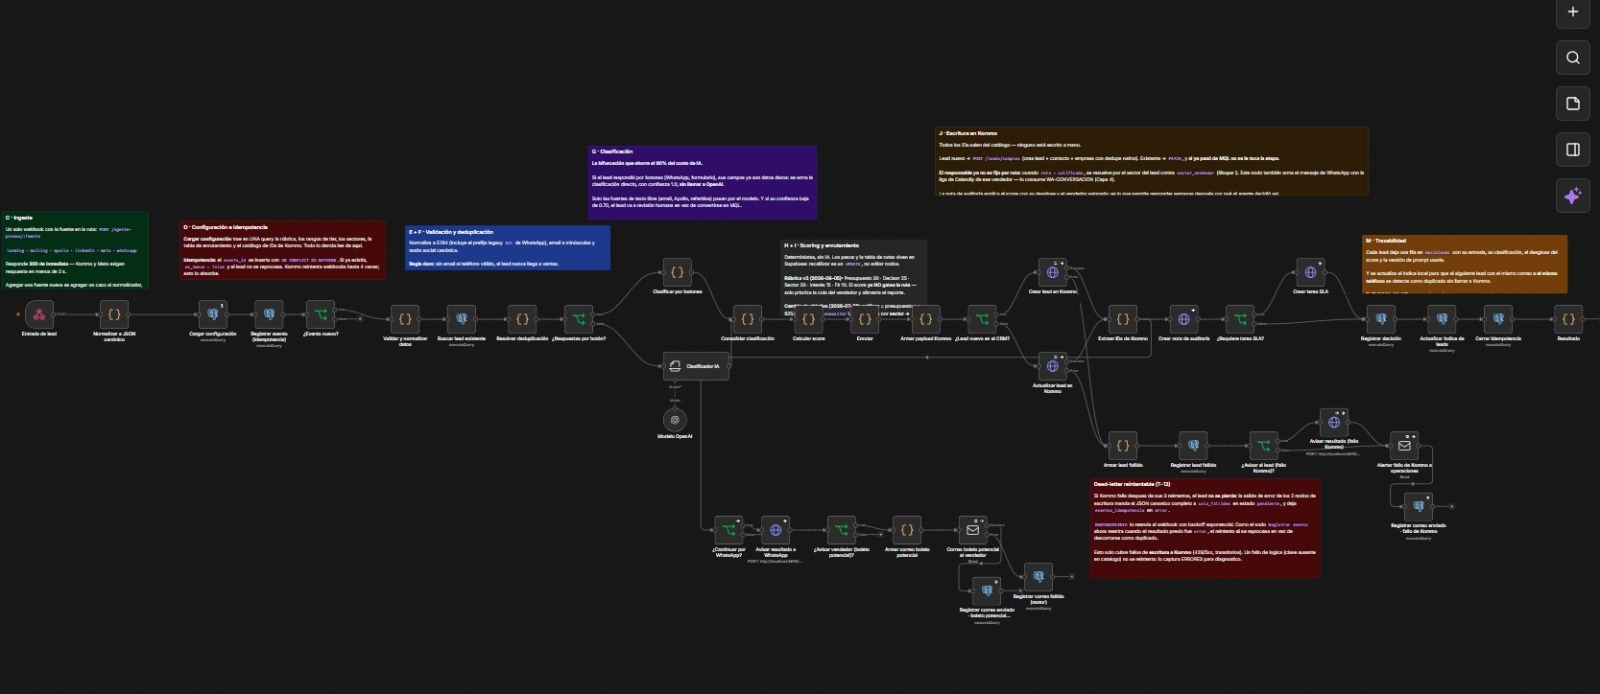Screen dimensions: 1600x694
Task: Click the brown 'J · Escritura en Kommo' note
Action: pyautogui.click(x=1151, y=160)
